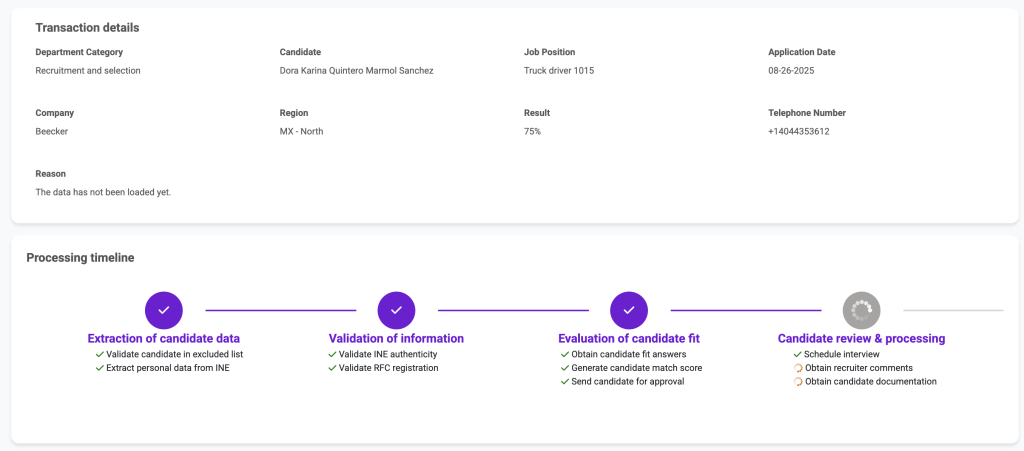The width and height of the screenshot is (1024, 451).
Task: Select the Validation of information heading
Action: click(396, 338)
